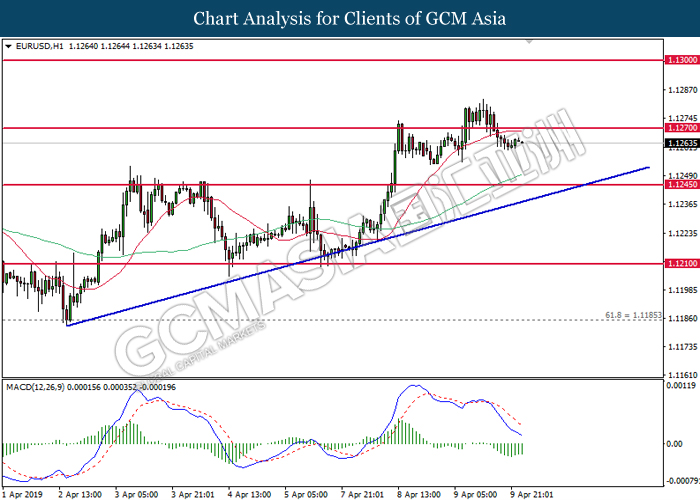Select the red horizontal line at 1.13000
700x500 pixels.
(333, 60)
